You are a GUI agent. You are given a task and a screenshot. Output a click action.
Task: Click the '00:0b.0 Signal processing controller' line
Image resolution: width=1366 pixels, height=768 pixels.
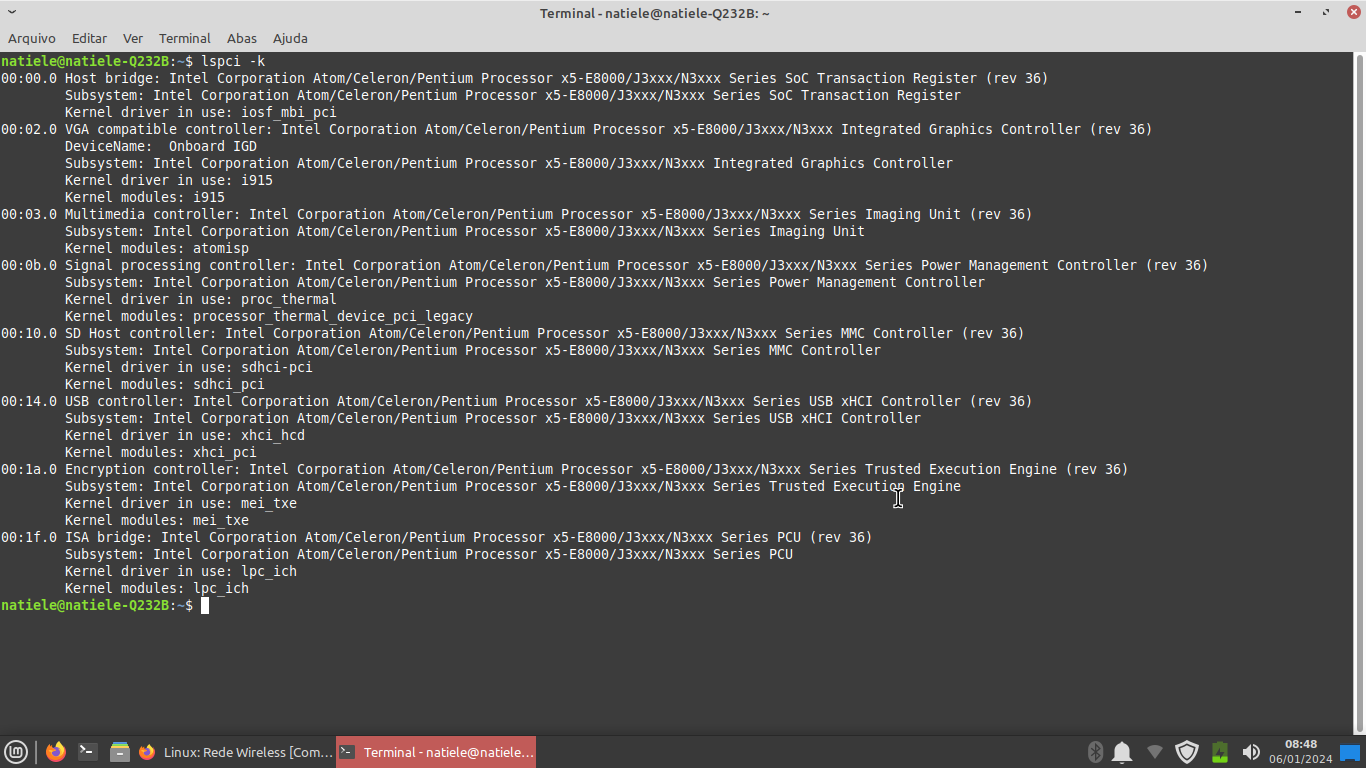[x=604, y=265]
